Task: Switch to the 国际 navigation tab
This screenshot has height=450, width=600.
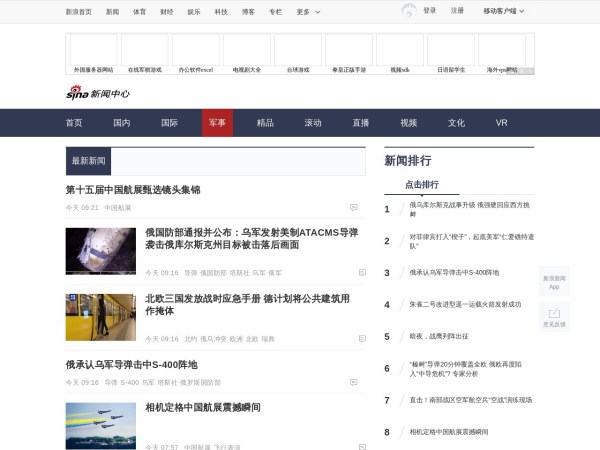Action: (x=169, y=123)
